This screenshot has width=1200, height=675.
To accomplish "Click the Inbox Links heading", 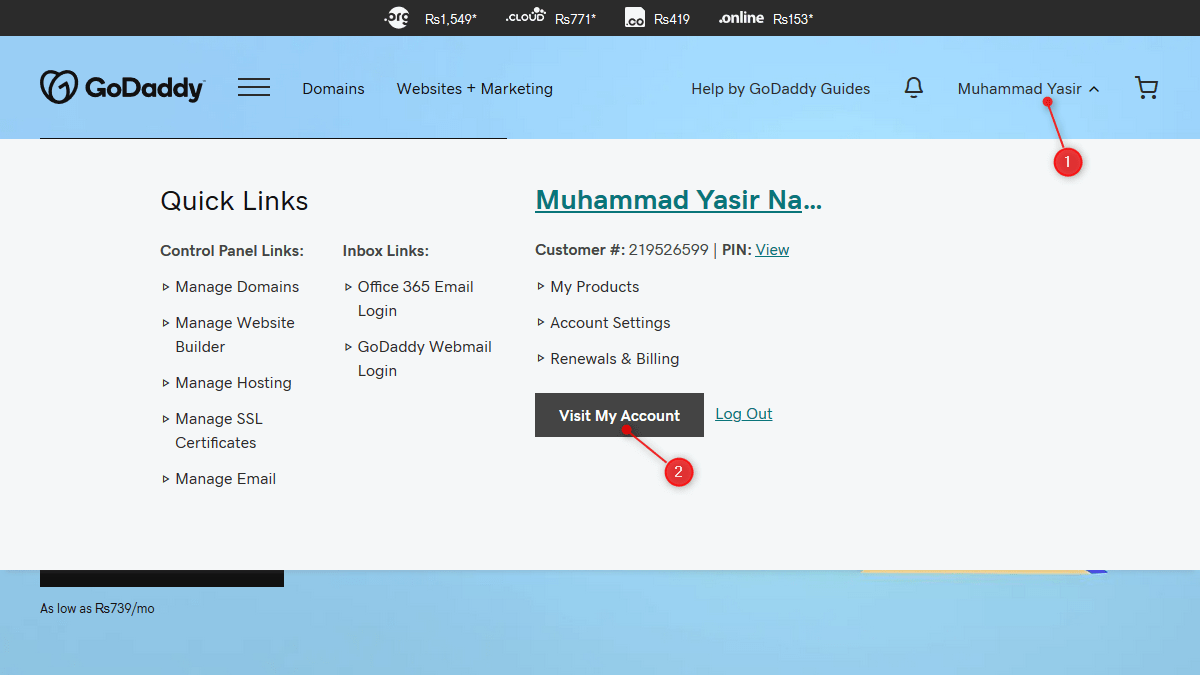I will coord(385,251).
